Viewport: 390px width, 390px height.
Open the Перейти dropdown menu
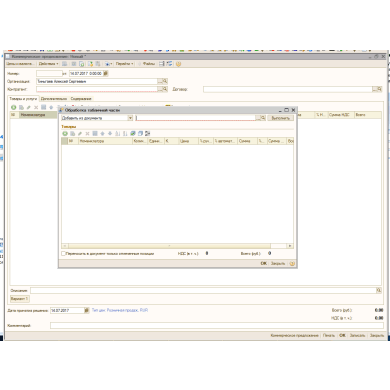[125, 64]
